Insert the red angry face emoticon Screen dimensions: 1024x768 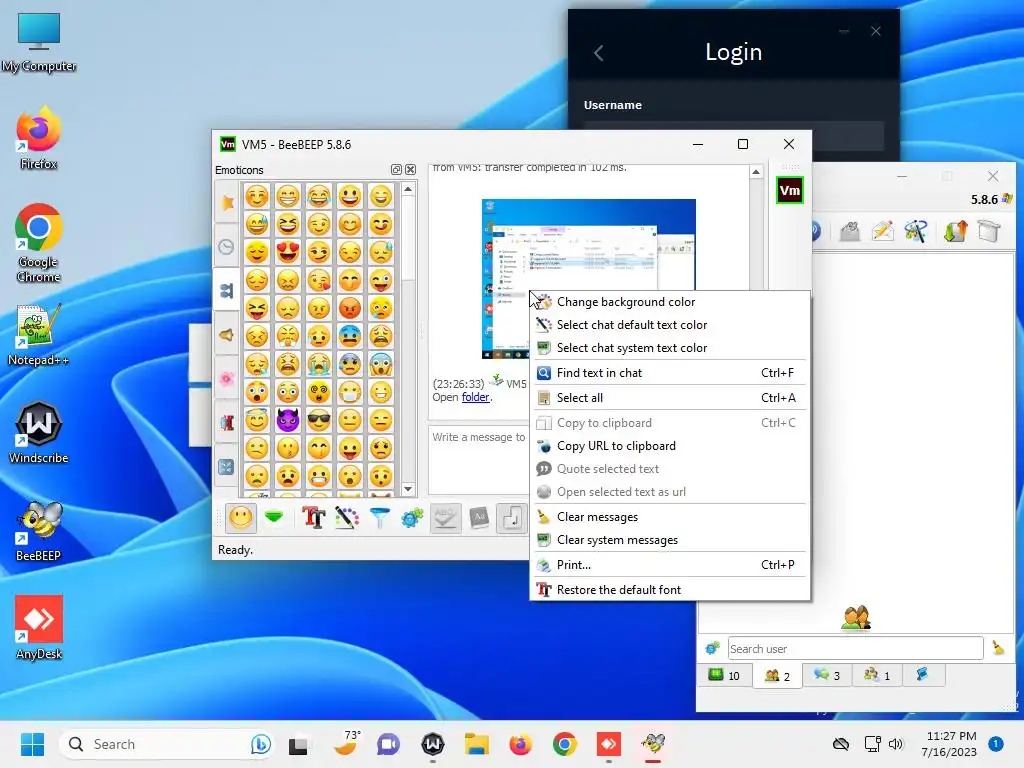(x=350, y=308)
